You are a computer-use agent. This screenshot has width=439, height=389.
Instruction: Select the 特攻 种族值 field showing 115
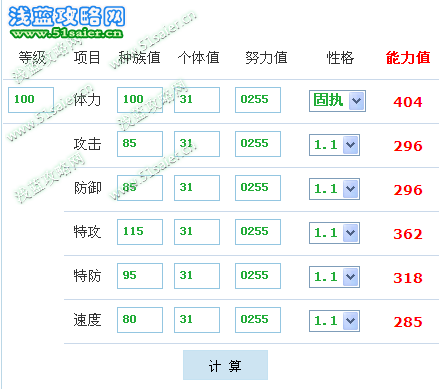click(140, 232)
